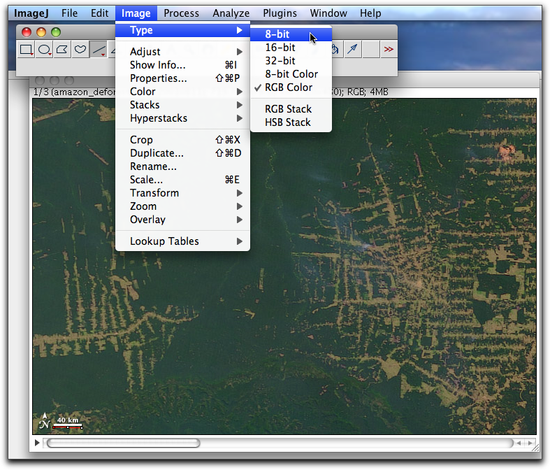Select the Flood Fill bucket tool
Viewport: 550px width, 470px height.
(336, 49)
